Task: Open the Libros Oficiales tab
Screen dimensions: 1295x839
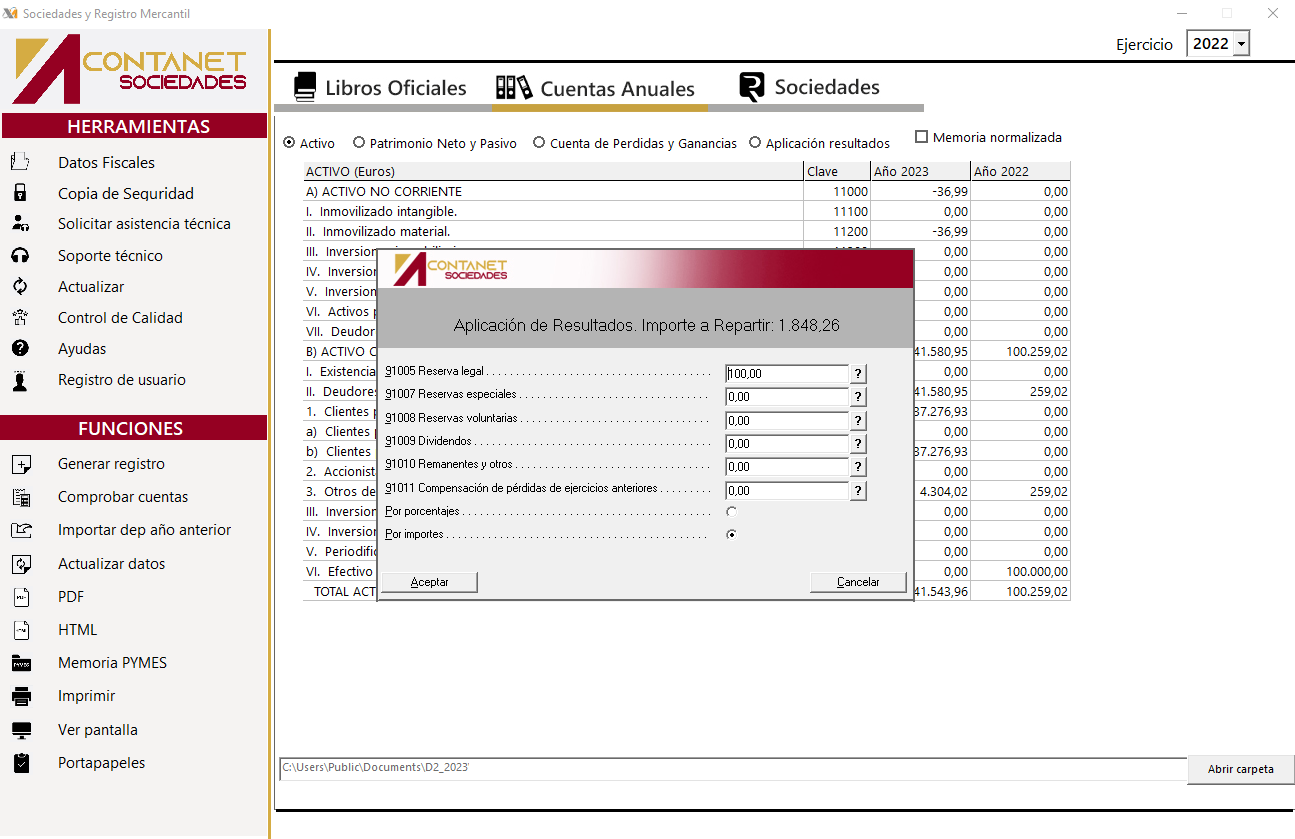Action: (381, 87)
